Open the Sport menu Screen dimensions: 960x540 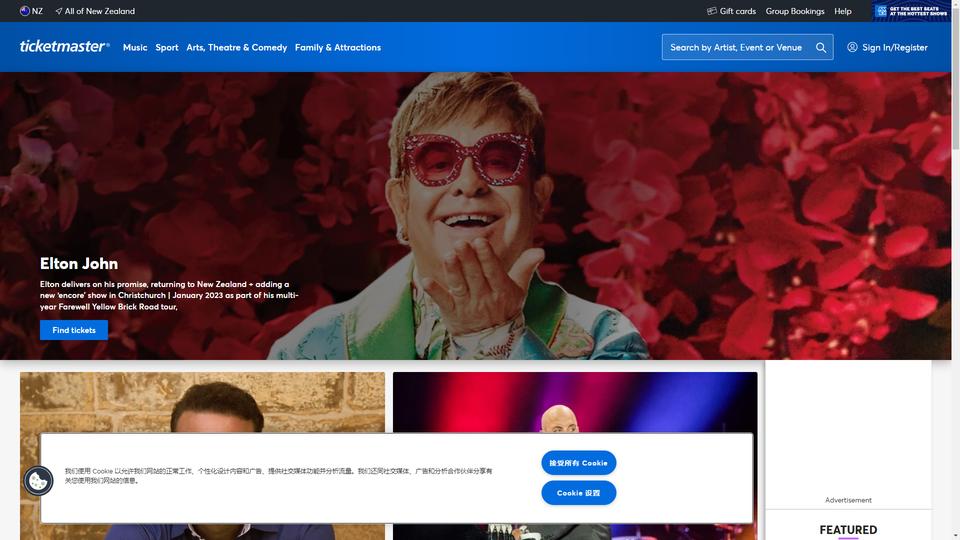[167, 47]
